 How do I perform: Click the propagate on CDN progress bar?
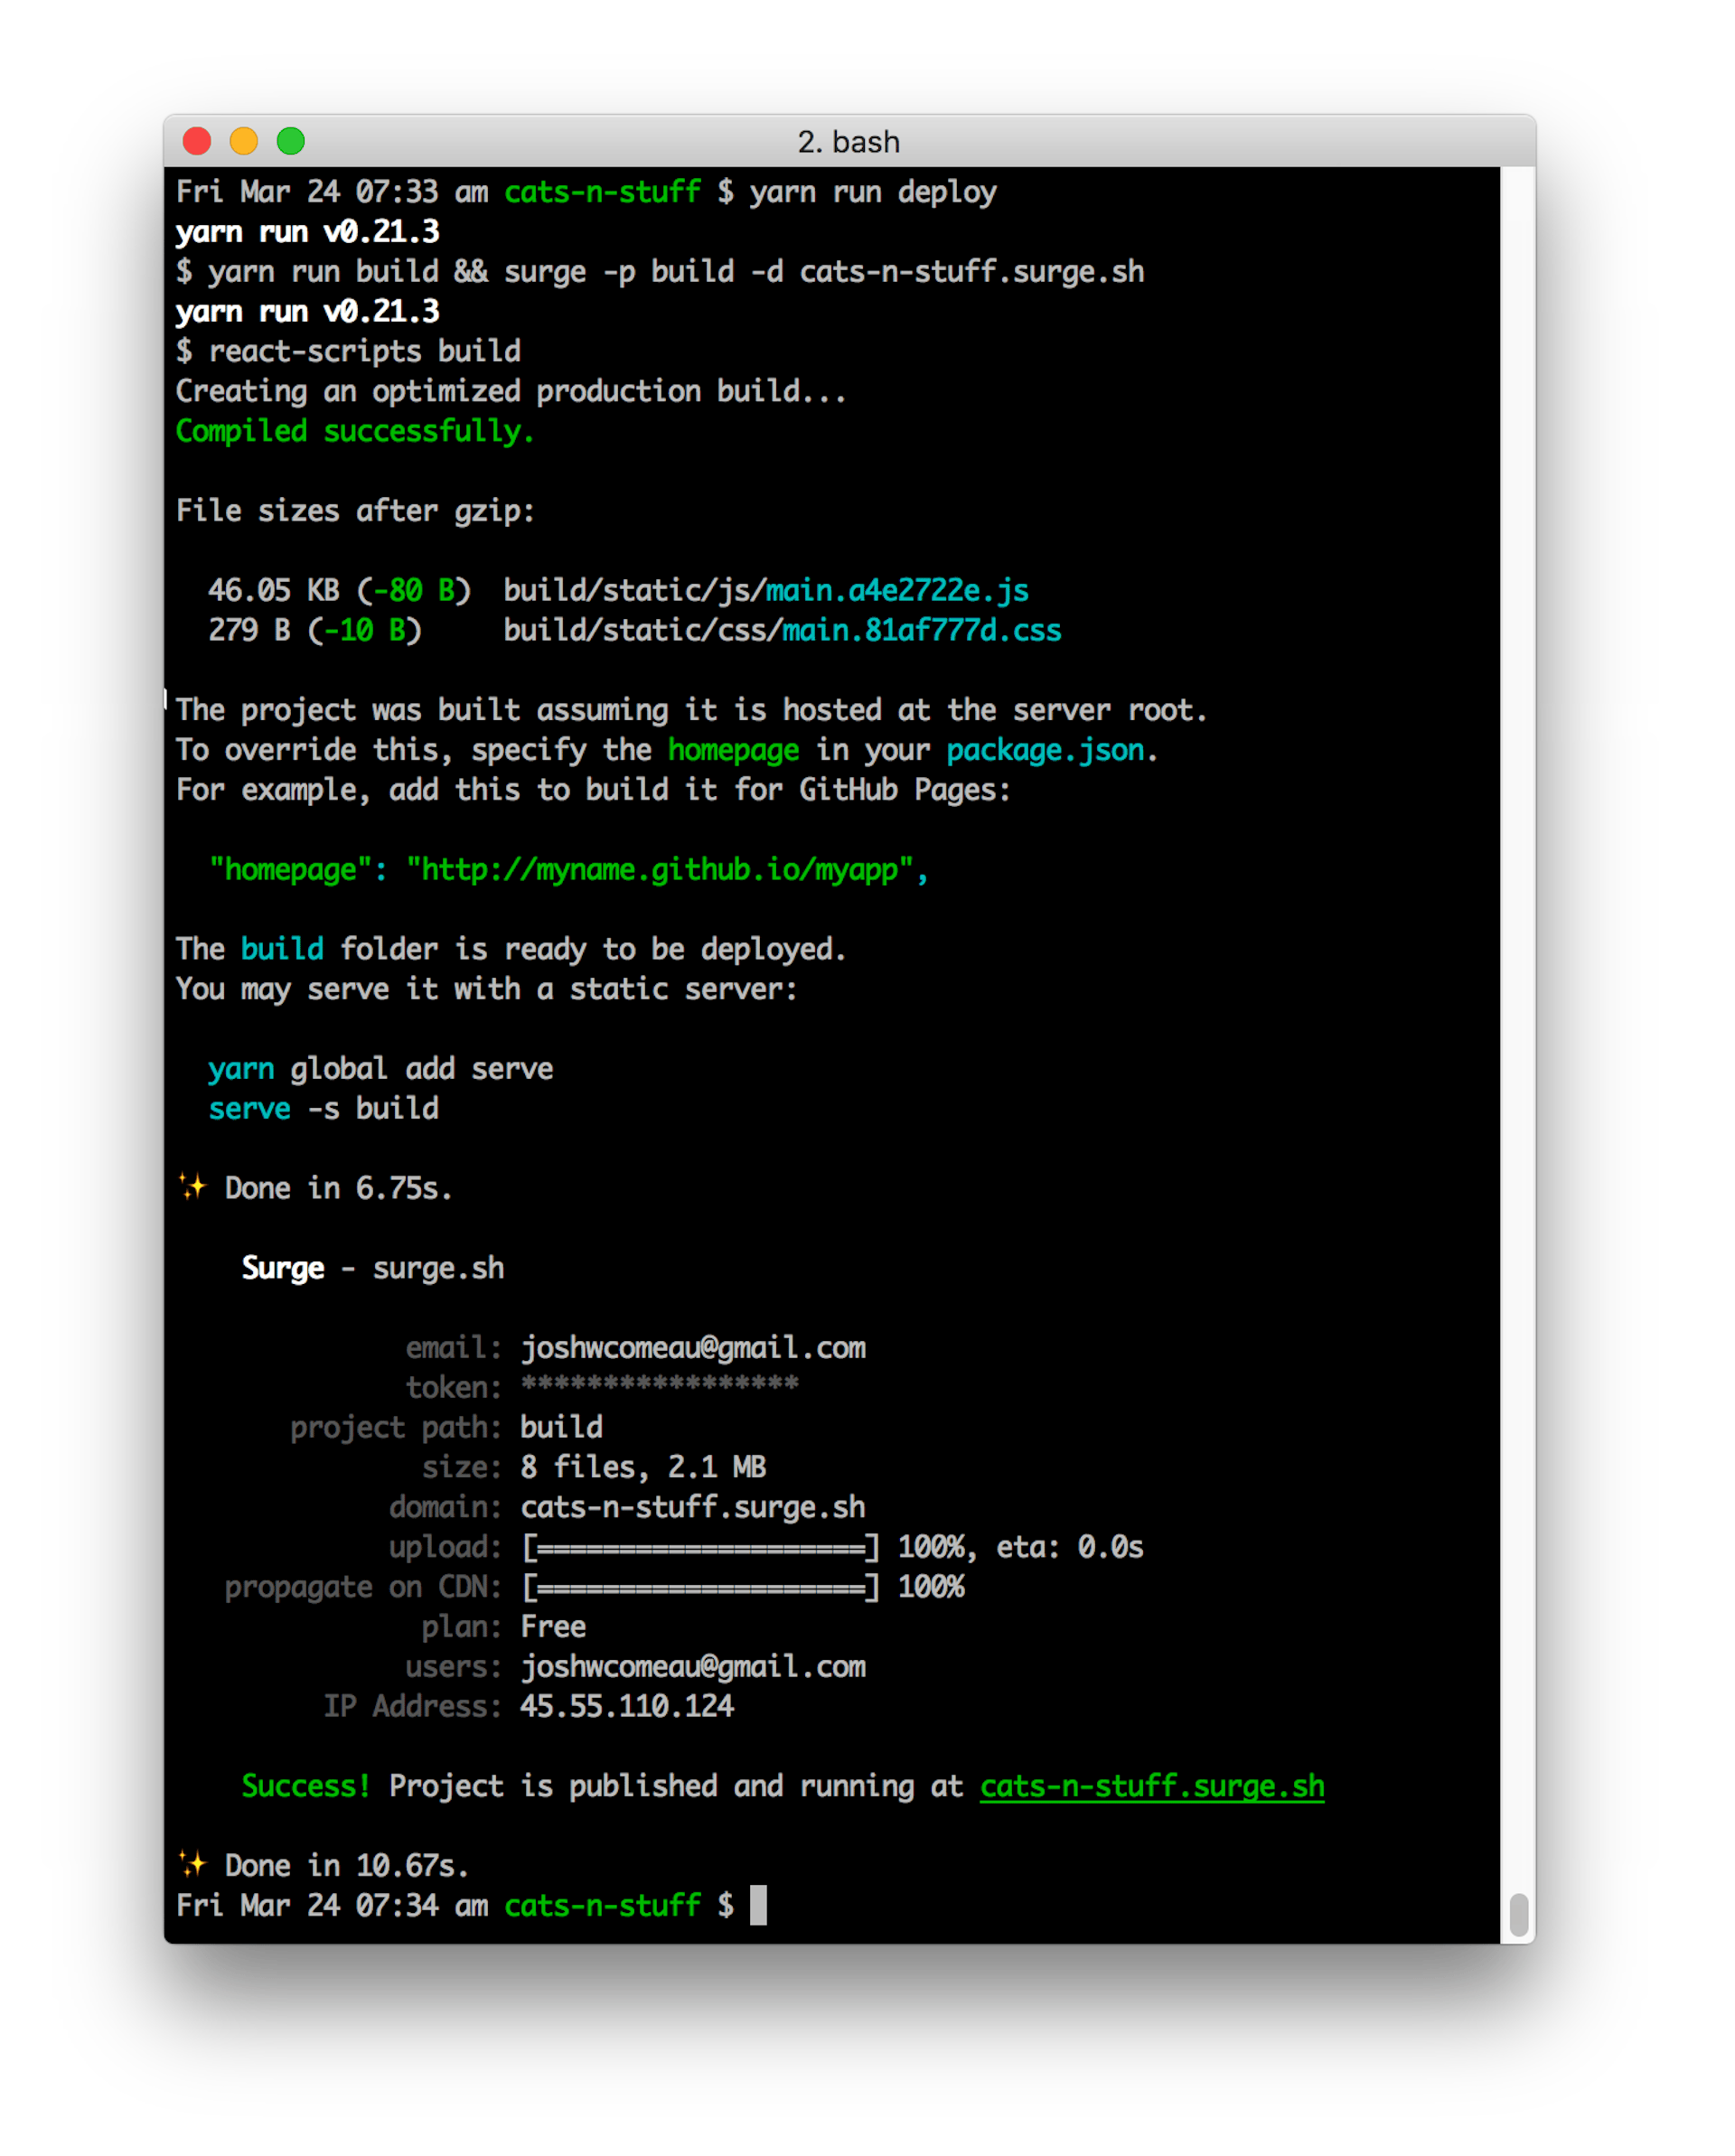coord(700,1588)
